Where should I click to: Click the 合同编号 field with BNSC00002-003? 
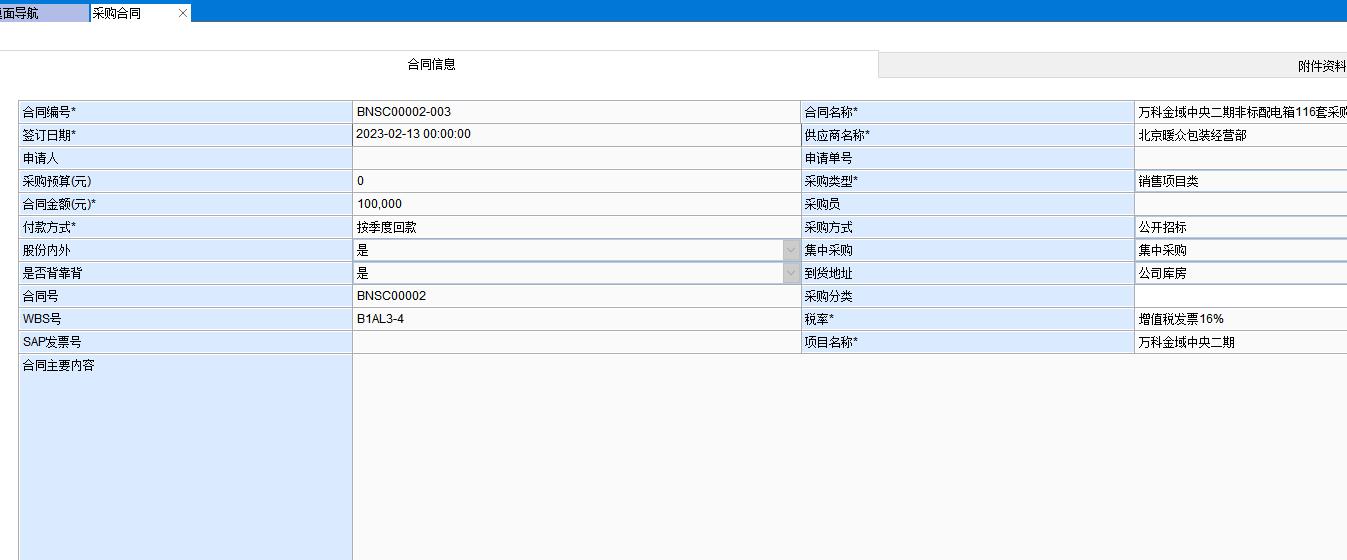click(576, 112)
